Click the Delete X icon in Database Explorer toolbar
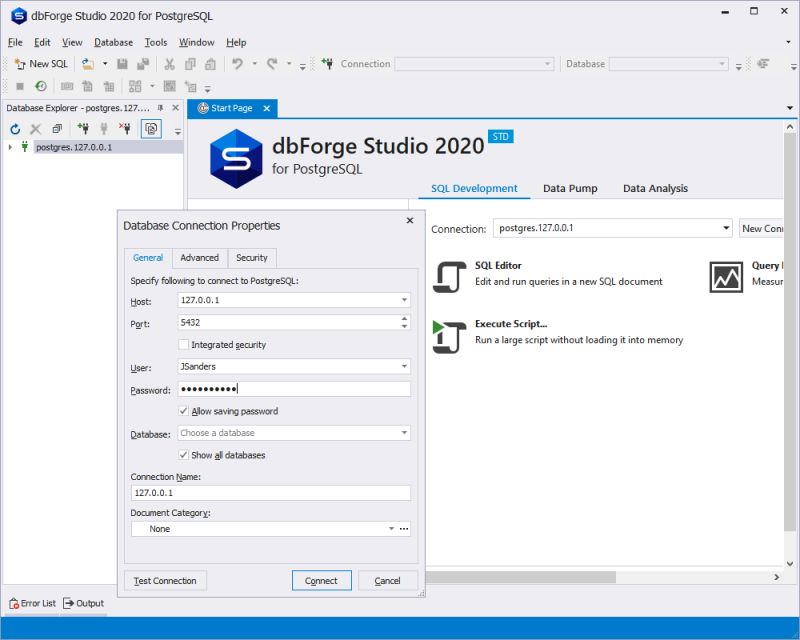This screenshot has height=640, width=800. click(35, 129)
